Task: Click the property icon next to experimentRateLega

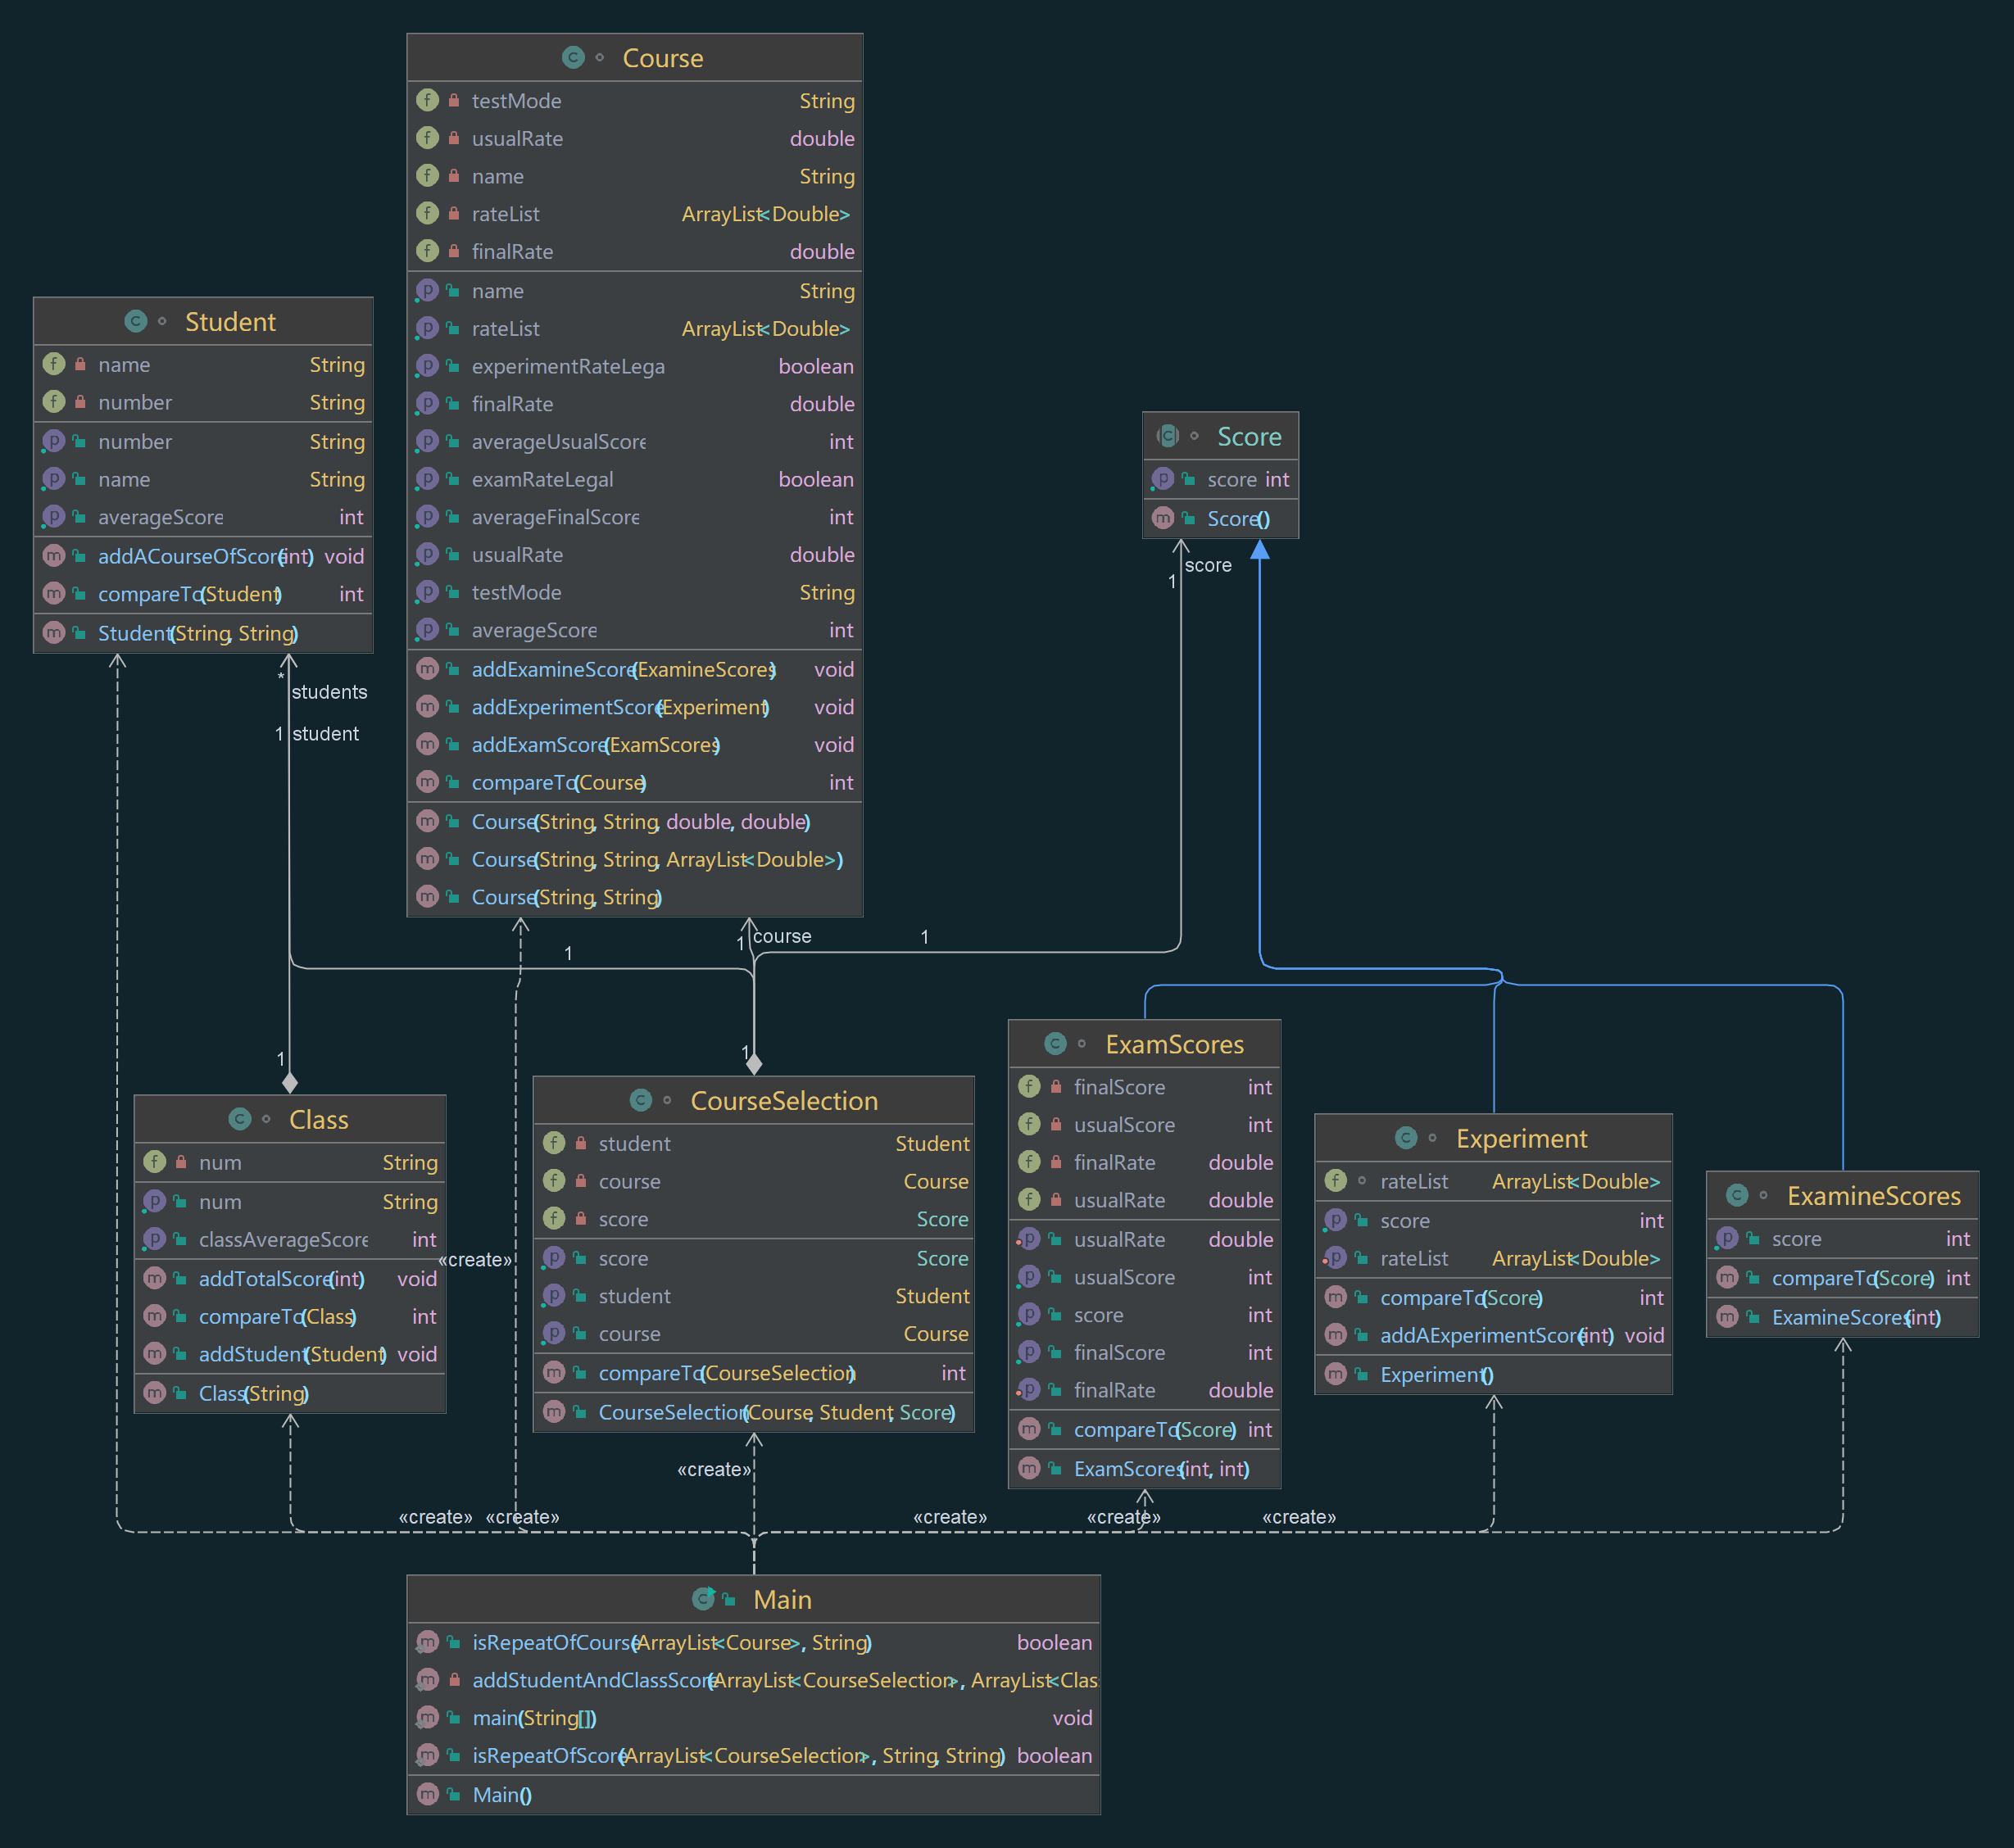Action: tap(428, 366)
